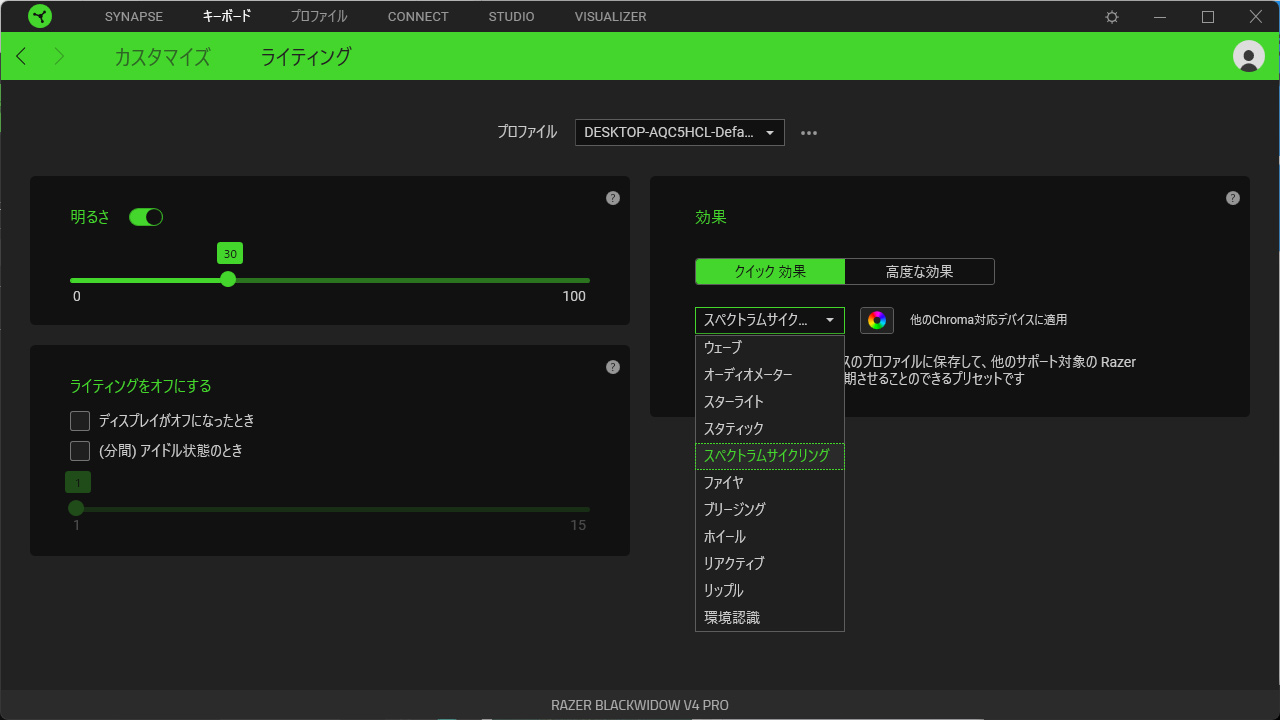Image resolution: width=1280 pixels, height=720 pixels.
Task: Go to the カスタマイズ sub-tab
Action: point(162,57)
